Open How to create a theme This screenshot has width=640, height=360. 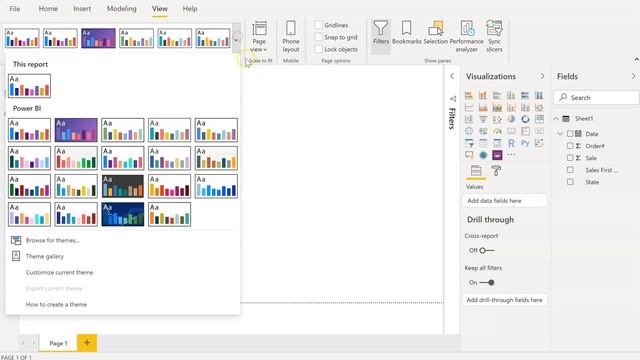(56, 304)
